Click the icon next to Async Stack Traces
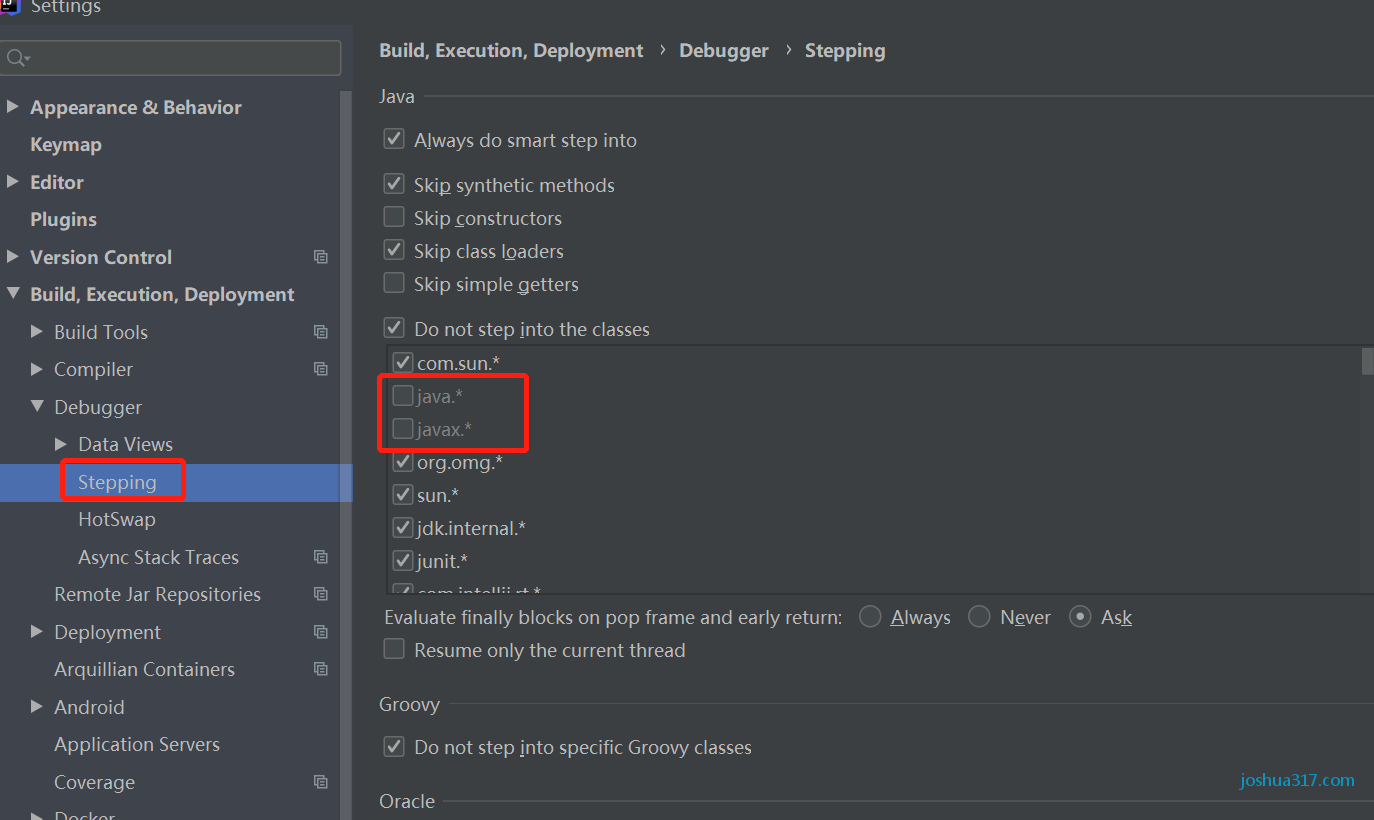 320,556
